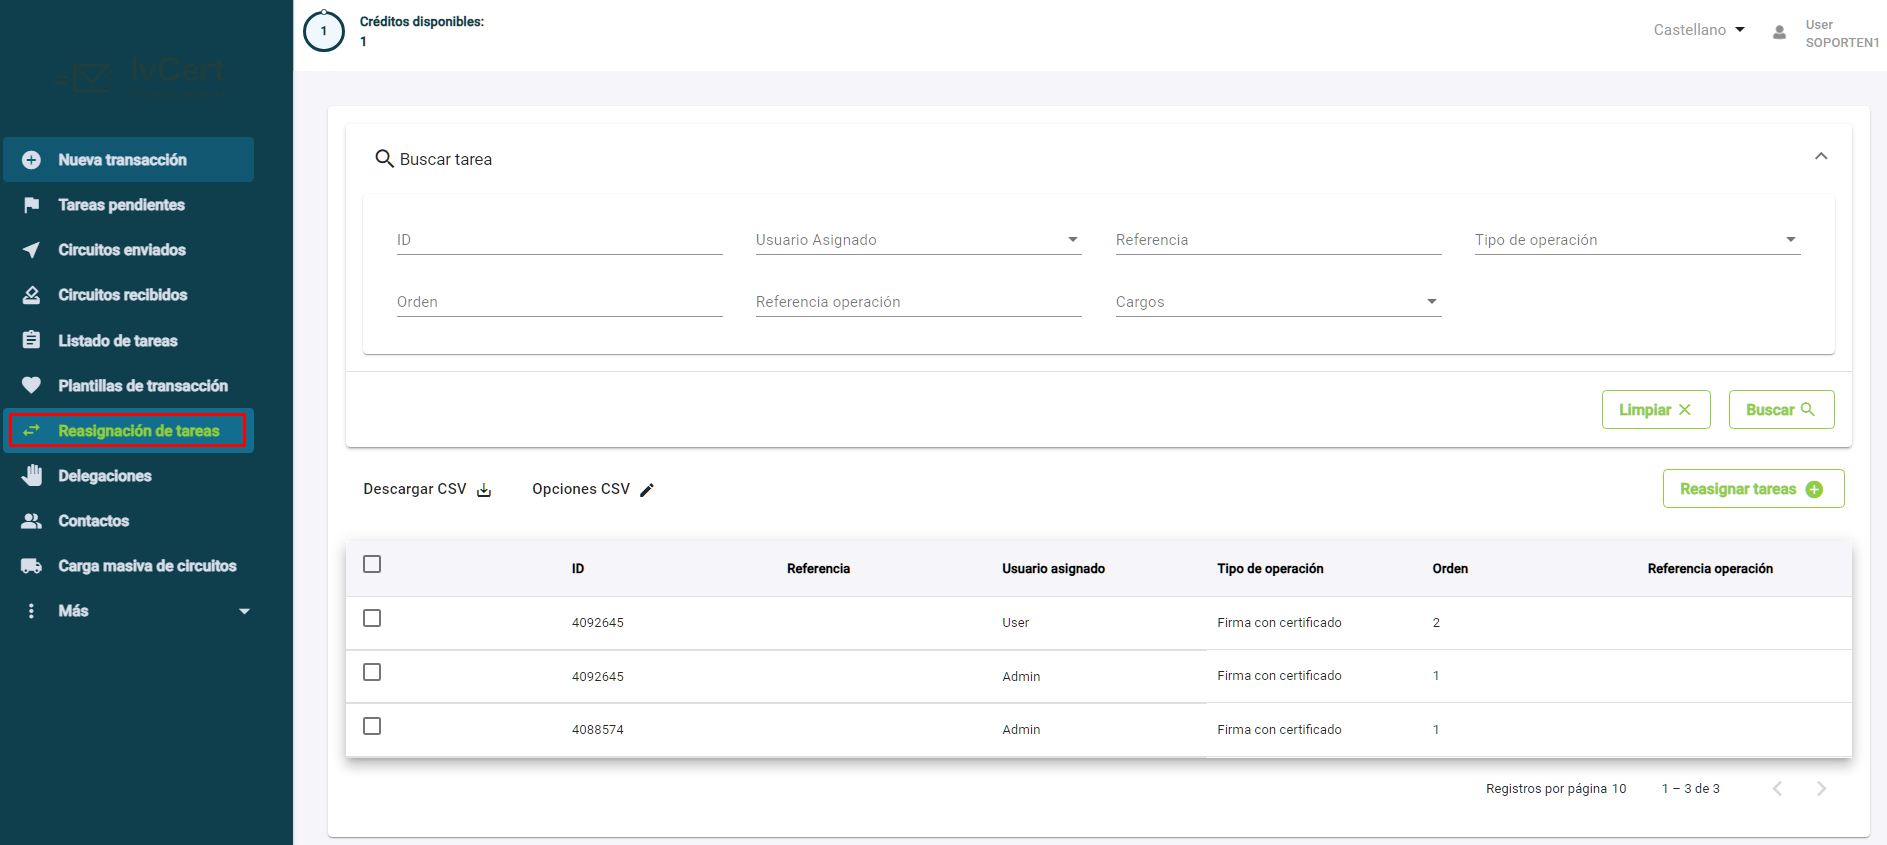Image resolution: width=1887 pixels, height=845 pixels.
Task: Go to next page of results
Action: (x=1821, y=788)
